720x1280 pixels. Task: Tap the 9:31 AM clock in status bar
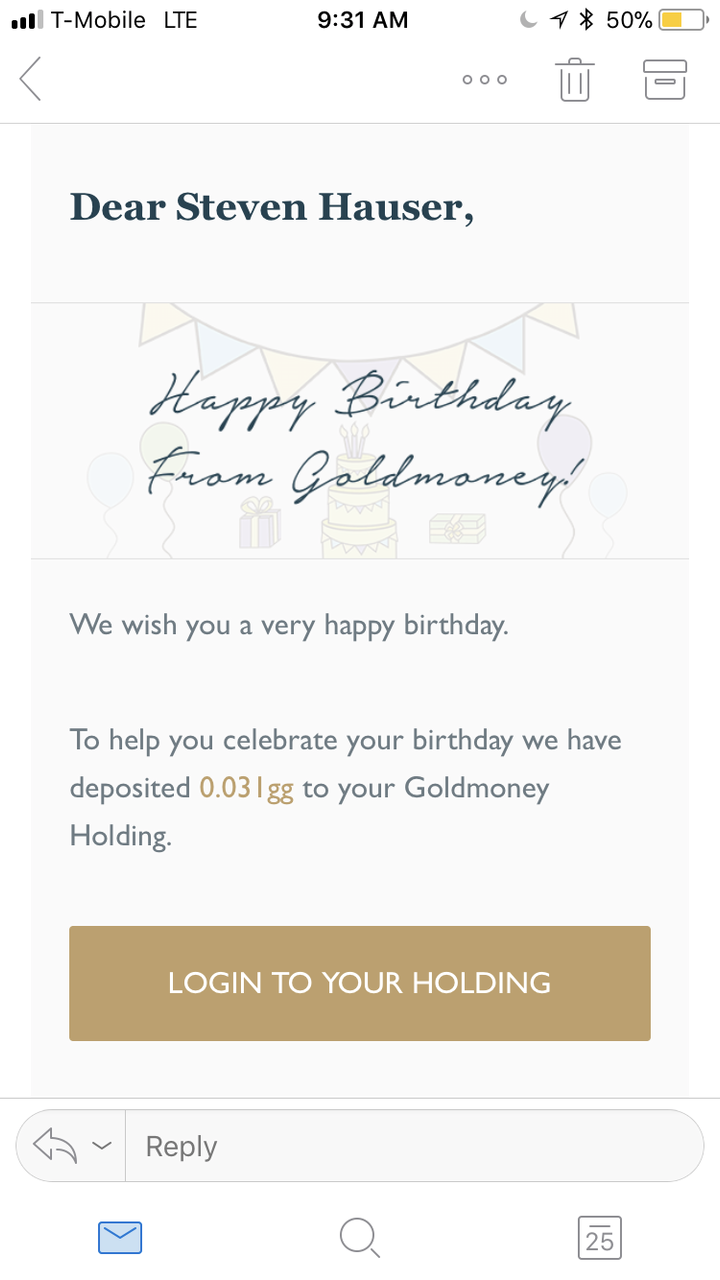[362, 20]
